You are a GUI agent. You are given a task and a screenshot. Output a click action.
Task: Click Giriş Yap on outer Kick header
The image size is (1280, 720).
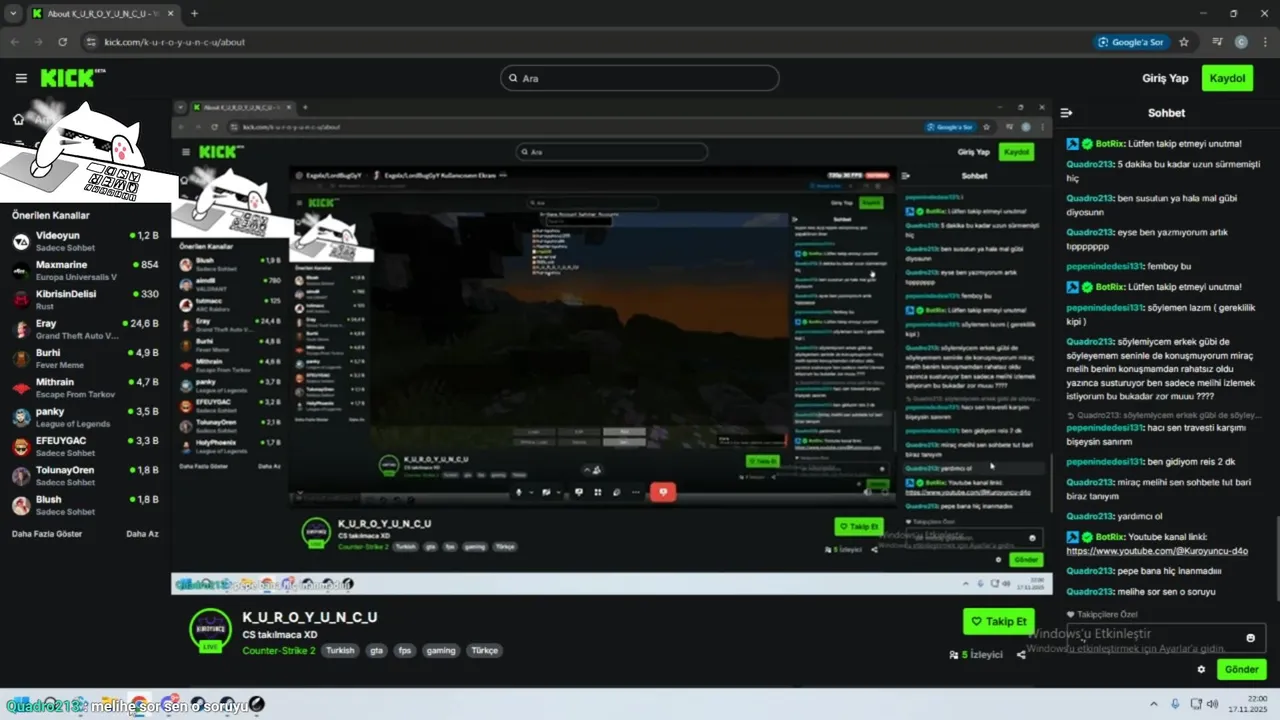[x=1165, y=78]
